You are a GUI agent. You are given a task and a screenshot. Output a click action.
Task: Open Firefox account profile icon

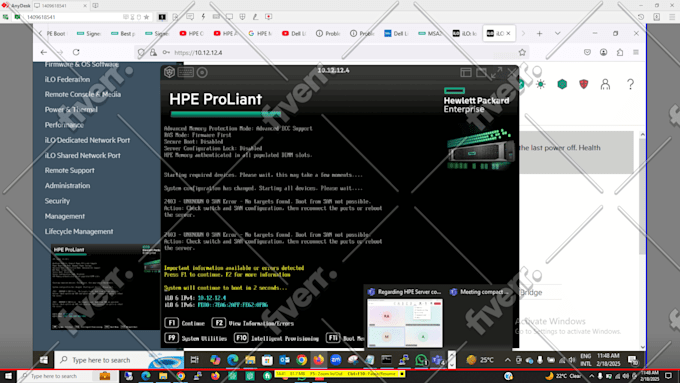(x=603, y=52)
